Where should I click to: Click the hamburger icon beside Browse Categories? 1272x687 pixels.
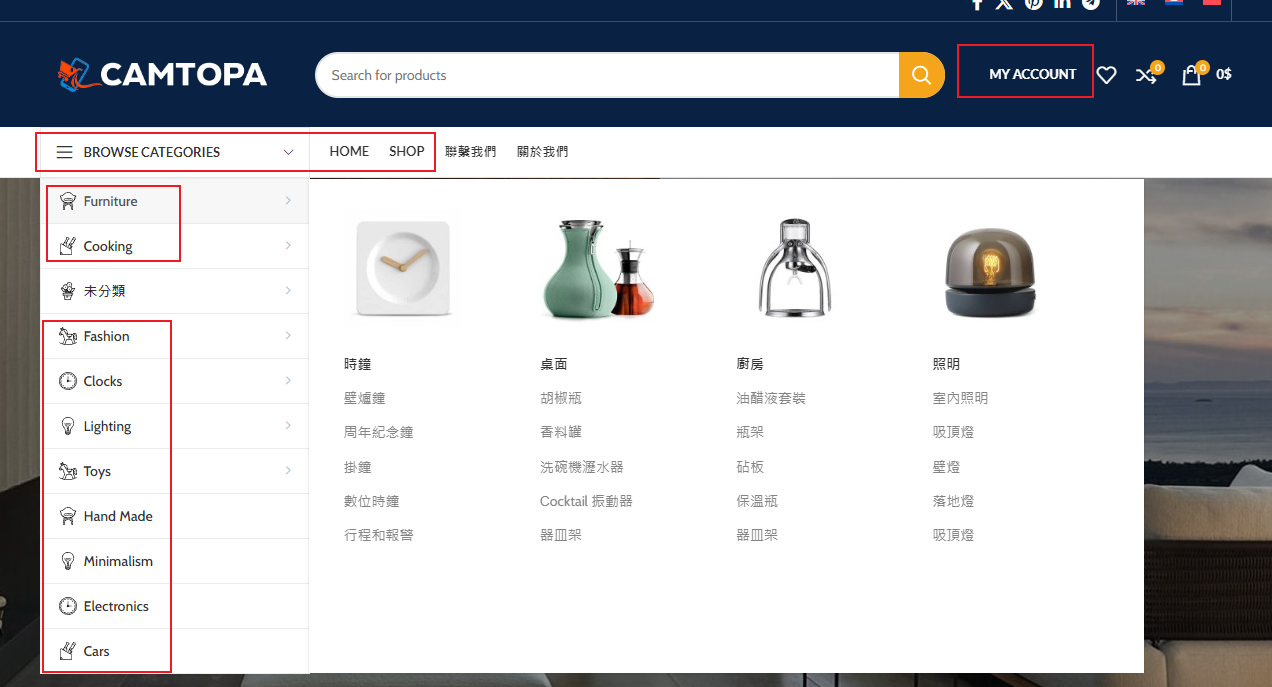[x=64, y=152]
